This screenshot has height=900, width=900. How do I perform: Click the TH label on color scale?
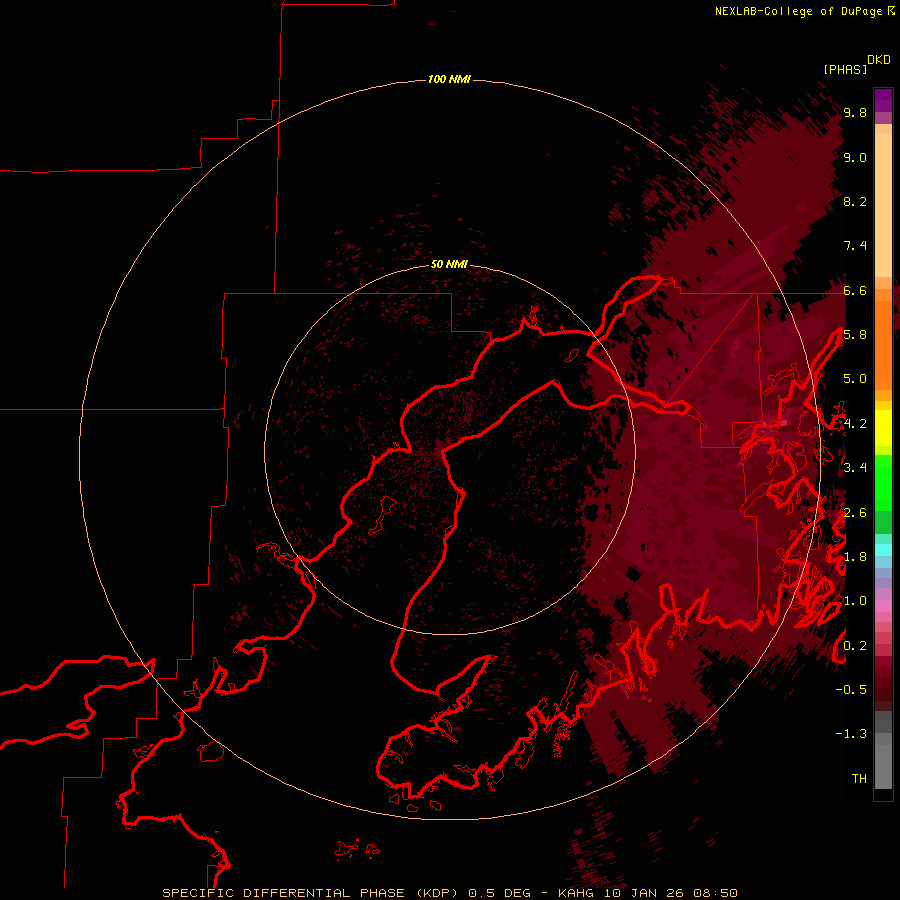click(x=859, y=778)
